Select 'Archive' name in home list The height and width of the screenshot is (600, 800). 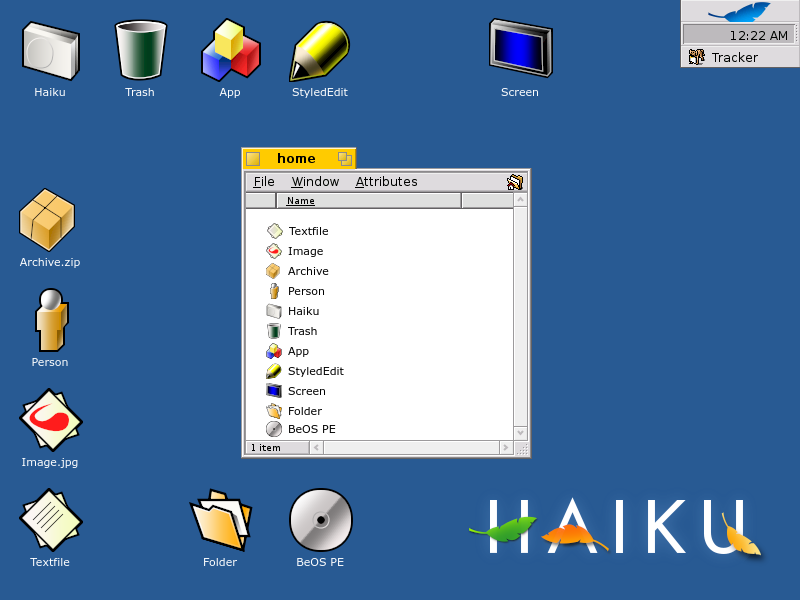coord(308,271)
